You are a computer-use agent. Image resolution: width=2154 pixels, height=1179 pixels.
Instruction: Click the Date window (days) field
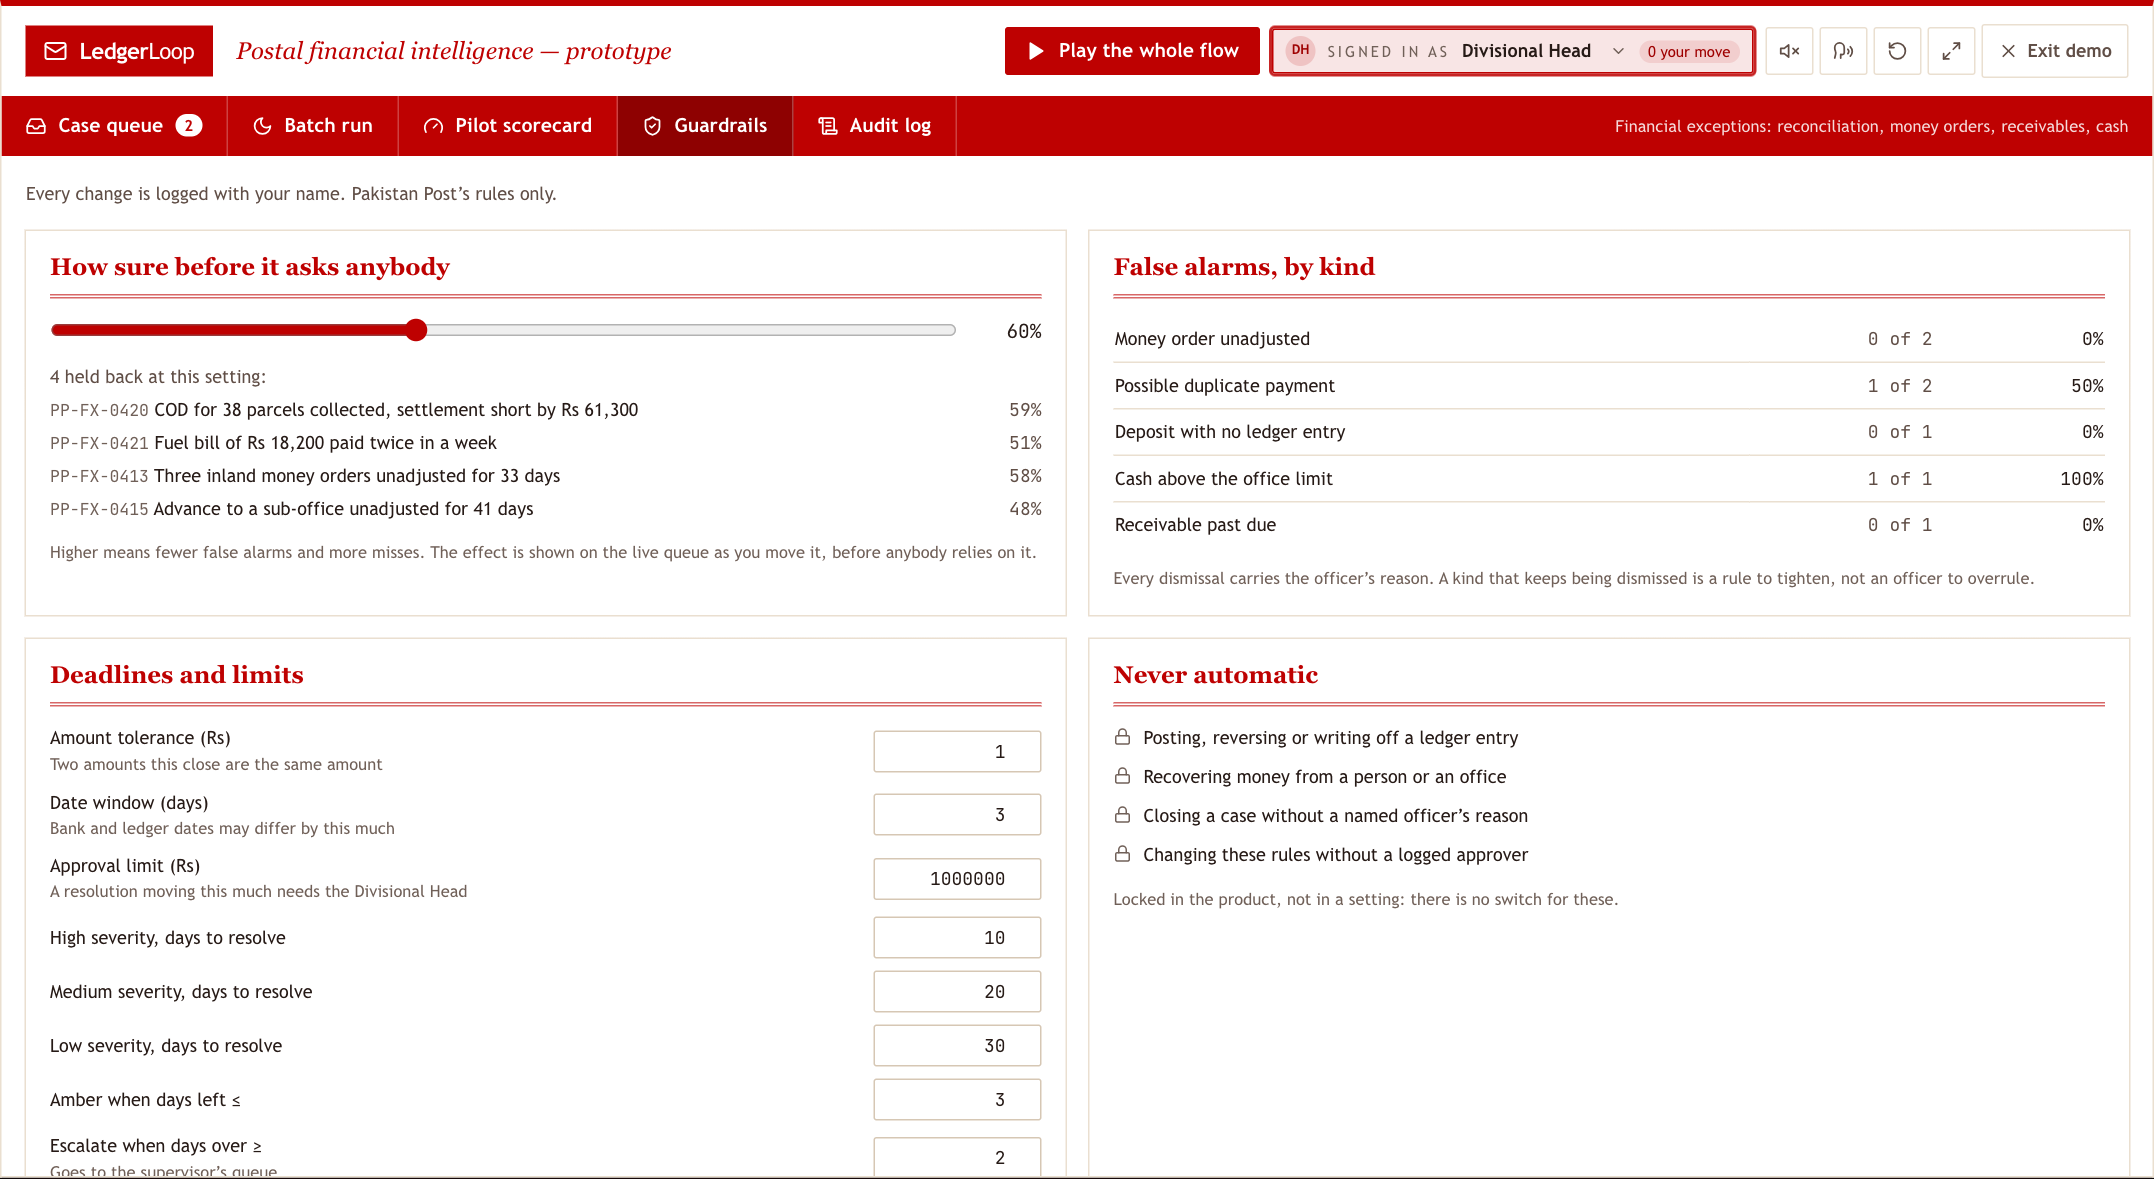[x=957, y=815]
